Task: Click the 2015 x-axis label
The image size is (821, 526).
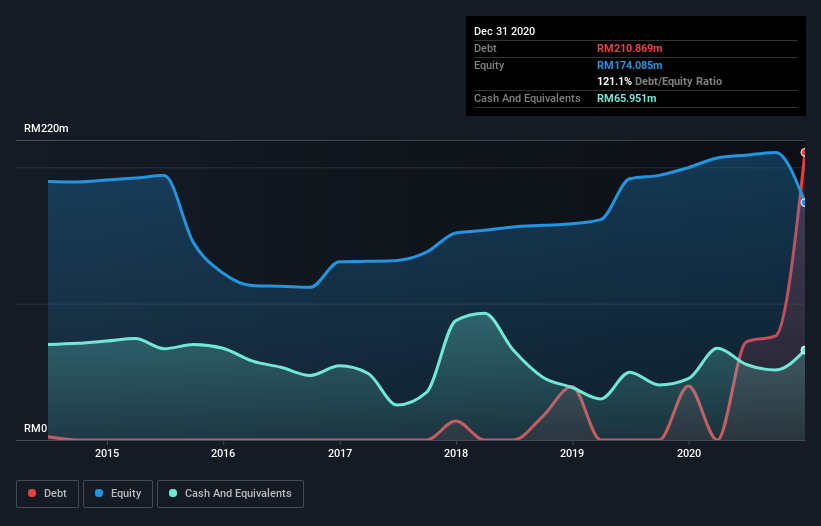Action: coord(107,453)
